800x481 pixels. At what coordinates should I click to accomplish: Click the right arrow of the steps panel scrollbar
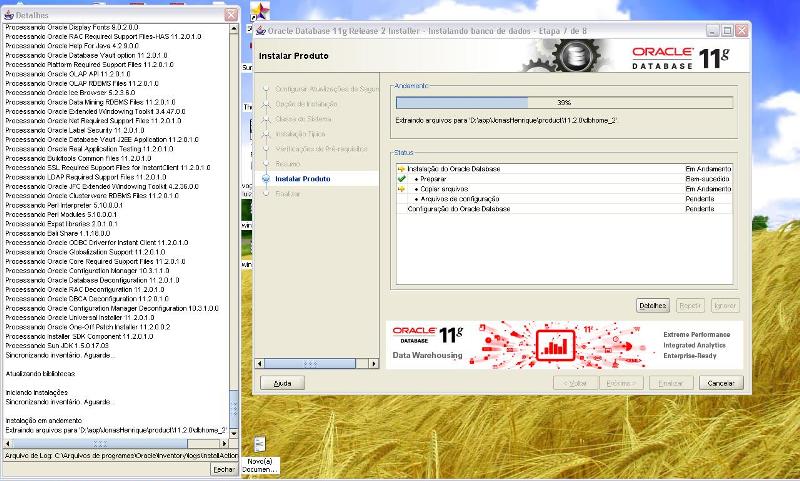pos(374,364)
